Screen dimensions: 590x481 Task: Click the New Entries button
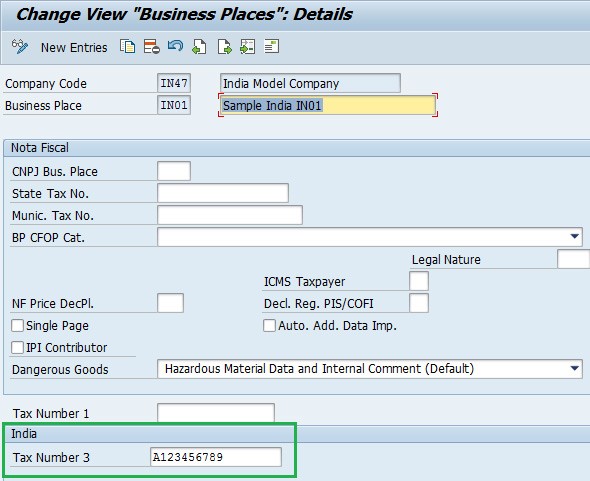[74, 48]
